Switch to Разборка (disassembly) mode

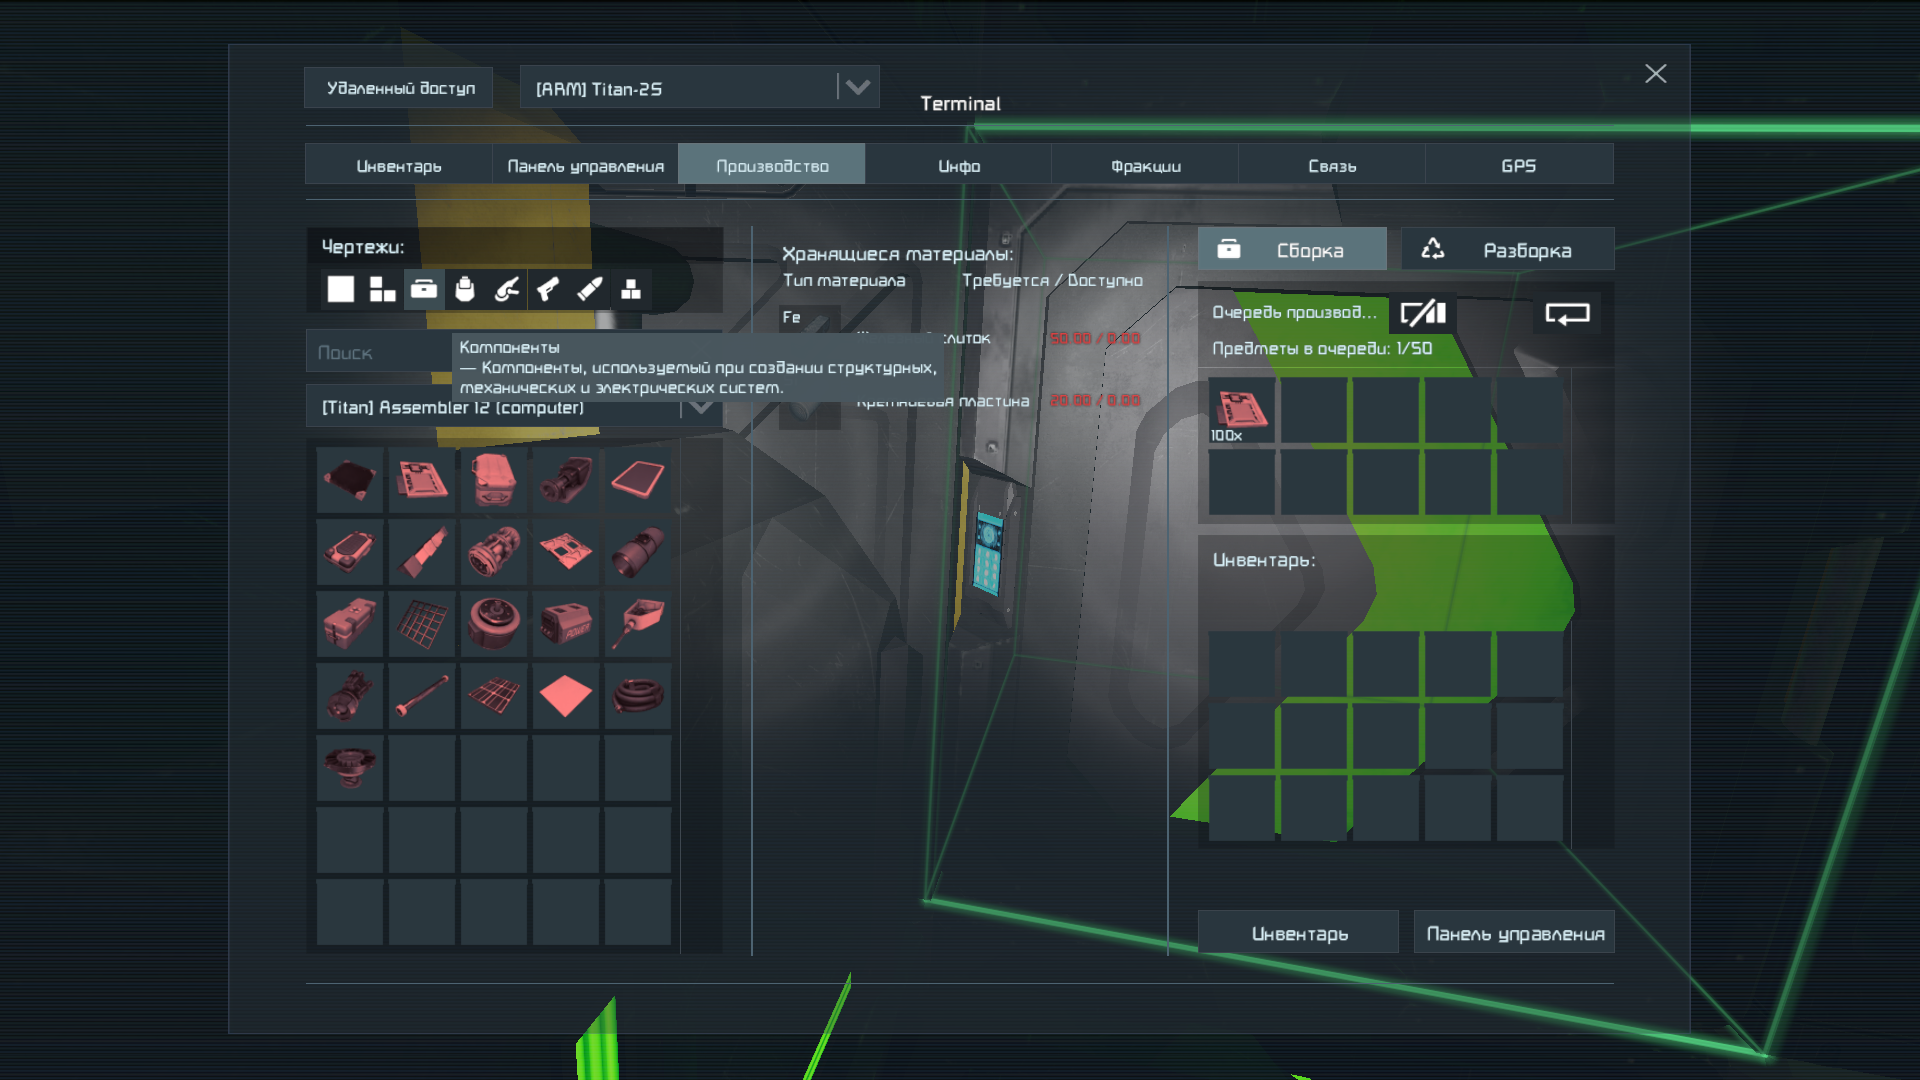[1507, 250]
